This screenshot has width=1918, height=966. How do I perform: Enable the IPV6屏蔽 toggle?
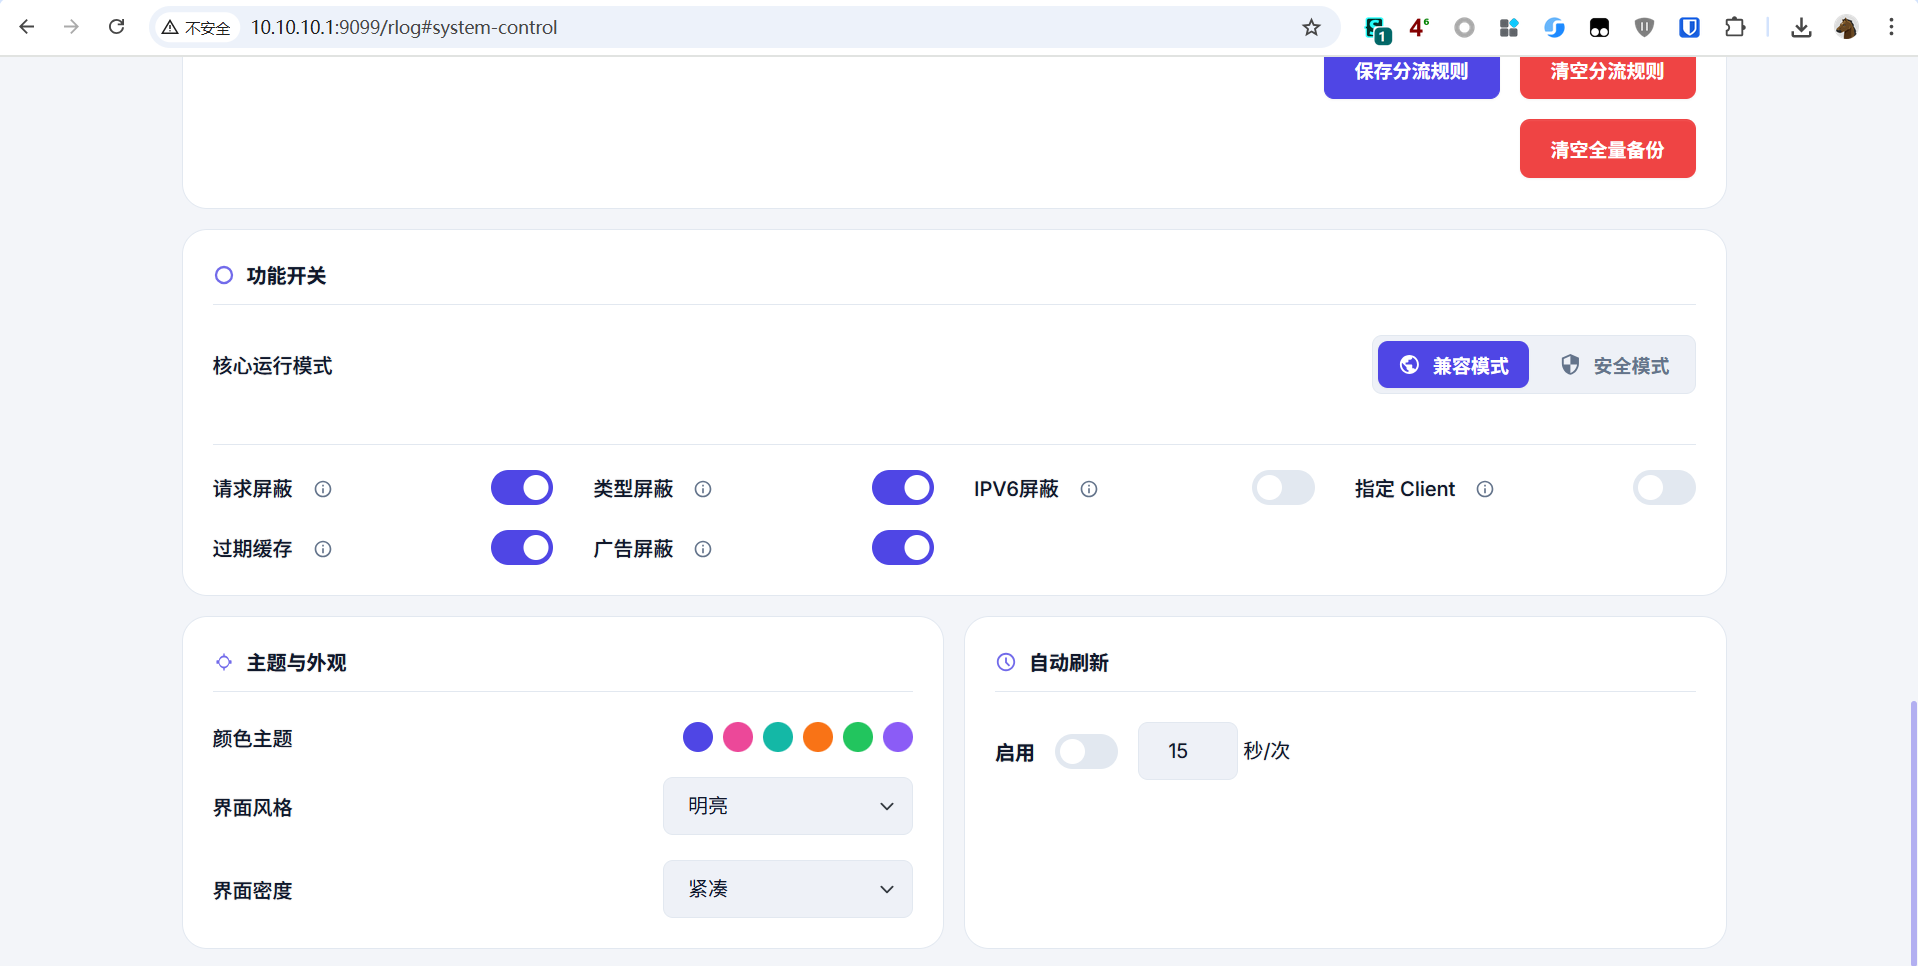point(1283,488)
